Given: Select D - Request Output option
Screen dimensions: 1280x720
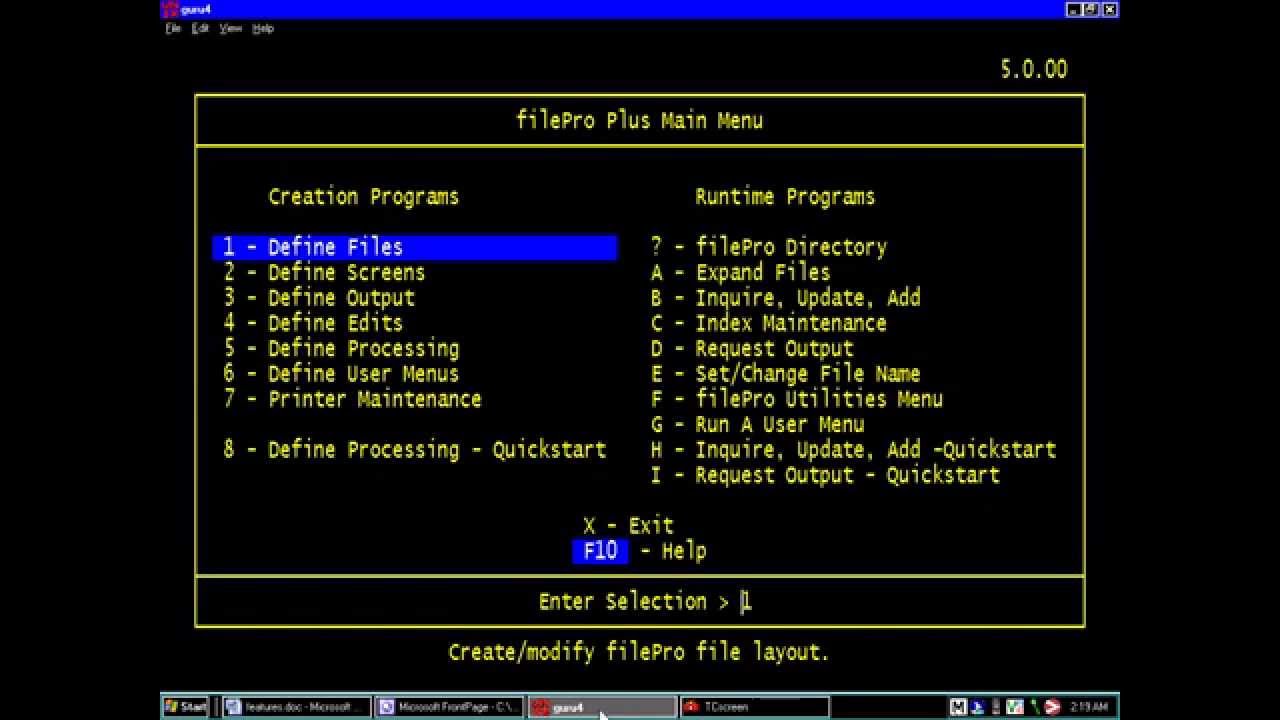Looking at the screenshot, I should tap(752, 349).
